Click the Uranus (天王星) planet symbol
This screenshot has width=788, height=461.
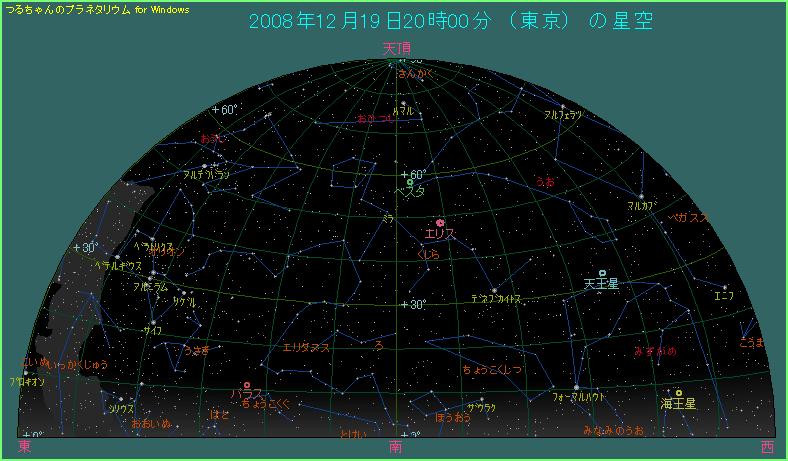(x=602, y=273)
